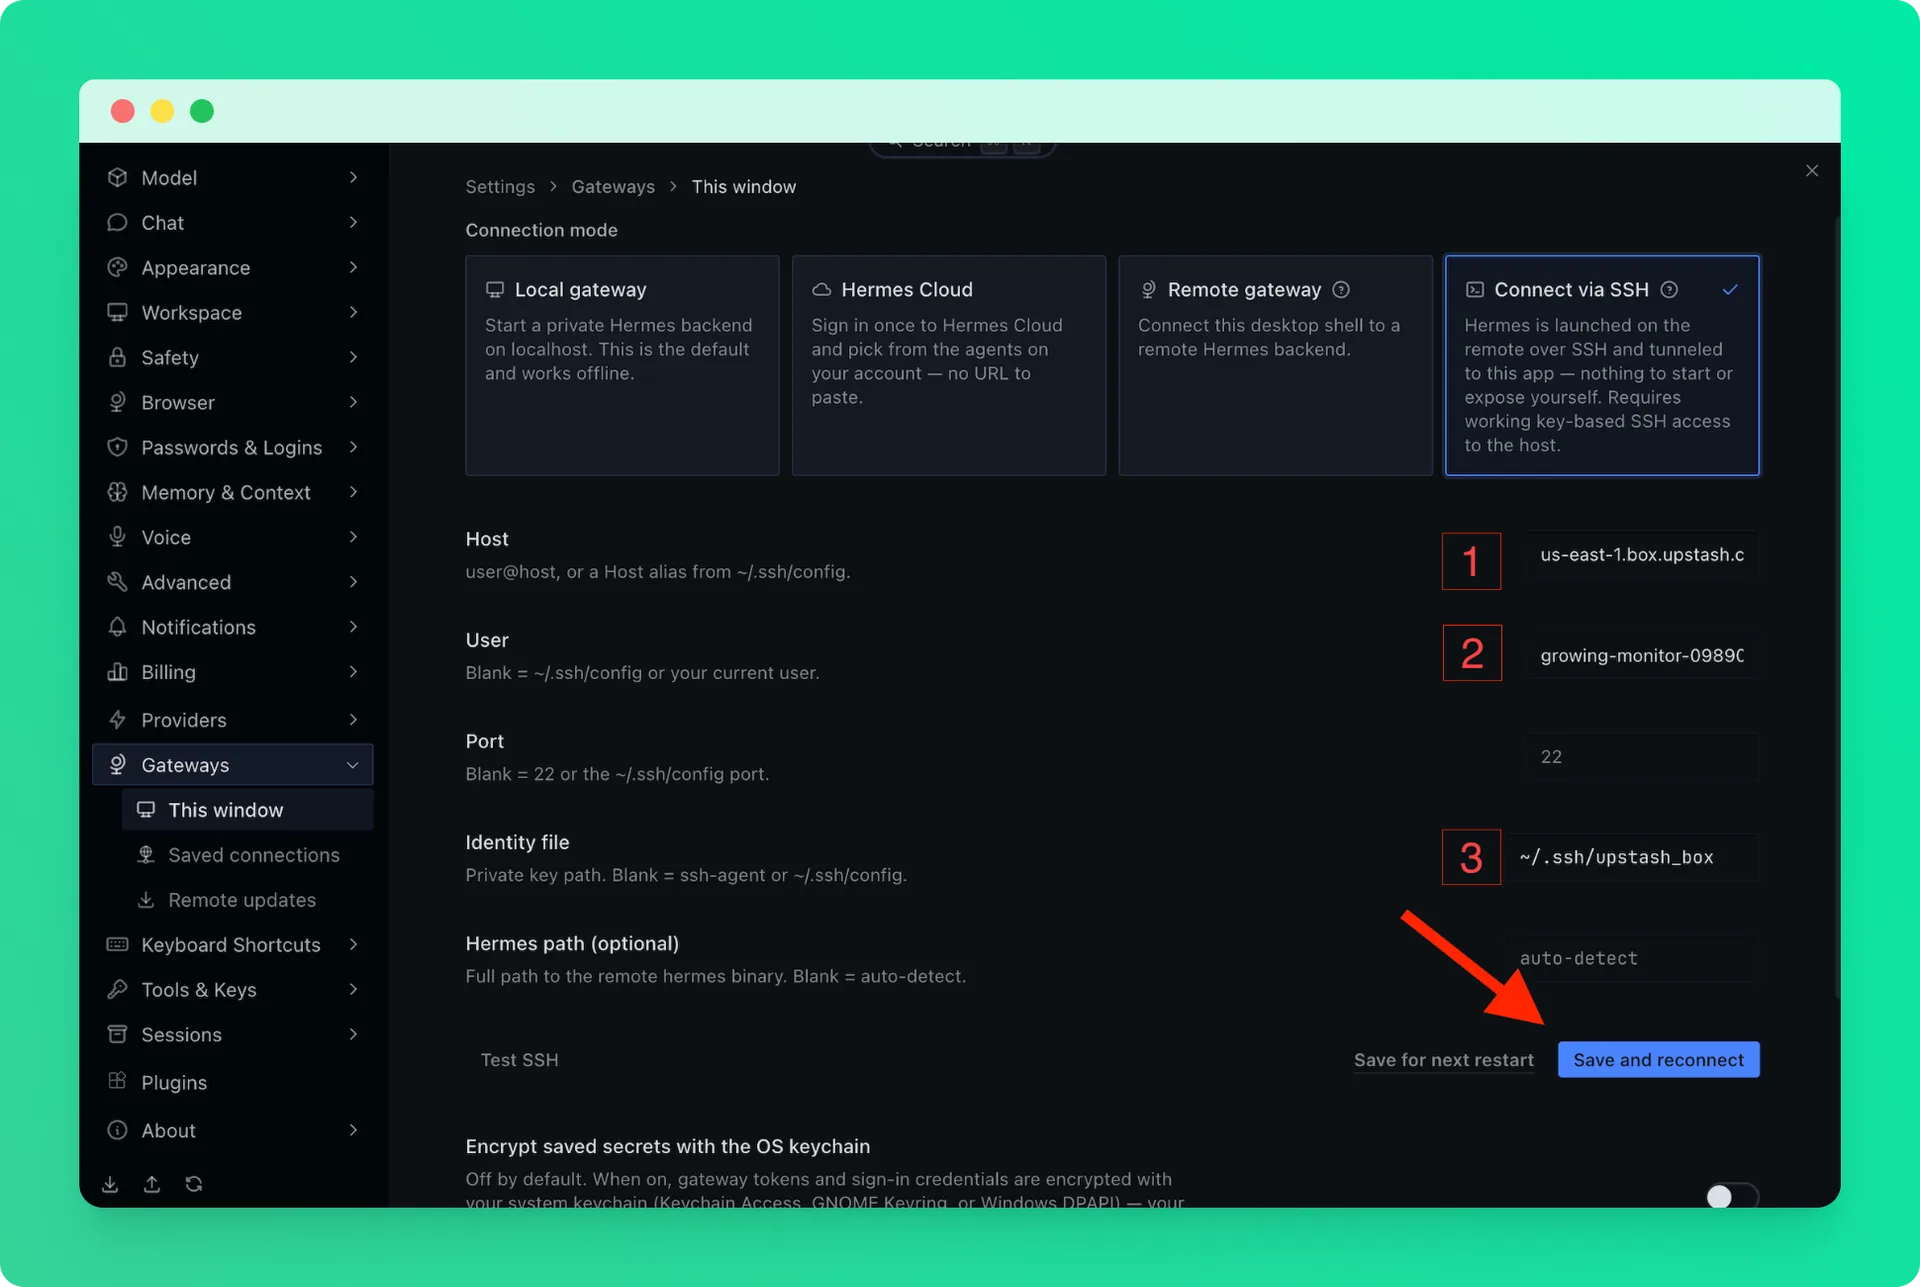Go to Settings in the breadcrumb

[500, 187]
